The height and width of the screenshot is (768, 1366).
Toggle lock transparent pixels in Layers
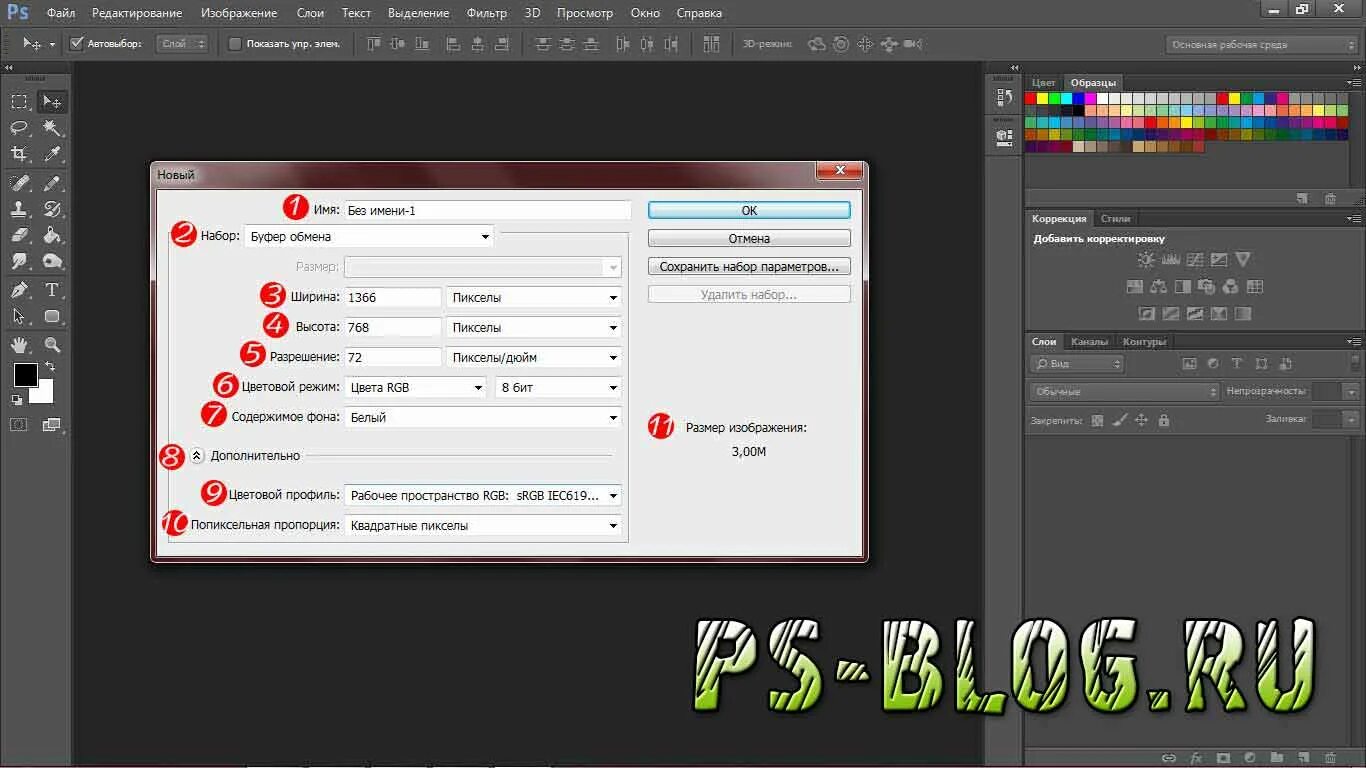pos(1097,421)
